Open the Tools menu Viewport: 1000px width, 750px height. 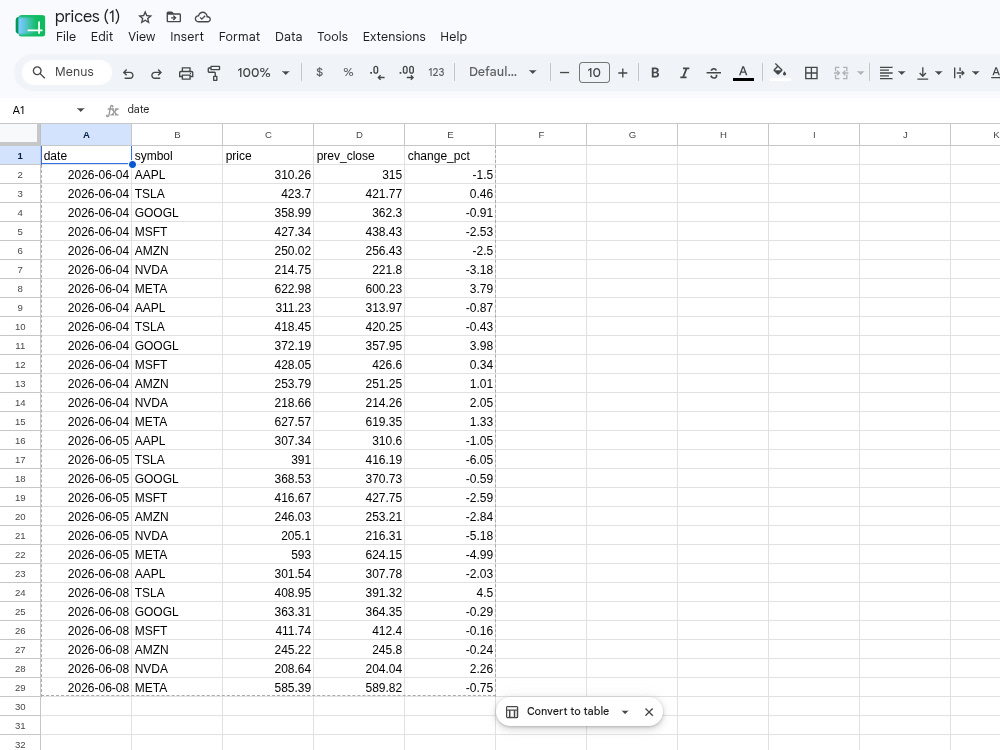tap(332, 37)
